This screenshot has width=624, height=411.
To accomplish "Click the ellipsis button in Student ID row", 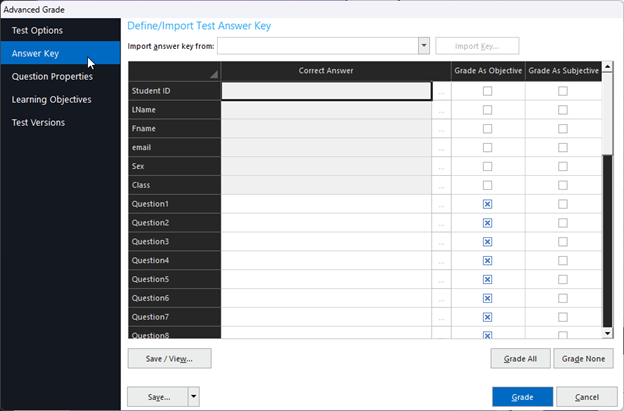I will (441, 92).
